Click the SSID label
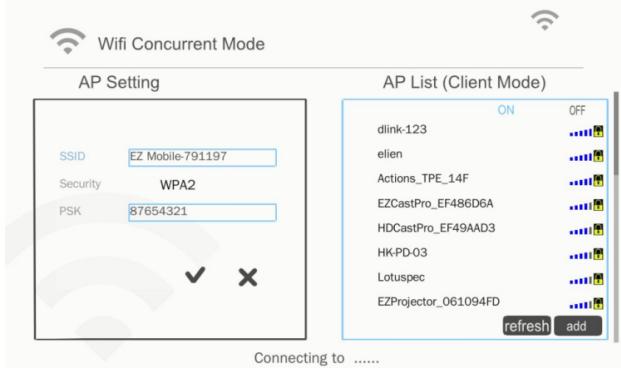This screenshot has width=621, height=368. coord(72,156)
